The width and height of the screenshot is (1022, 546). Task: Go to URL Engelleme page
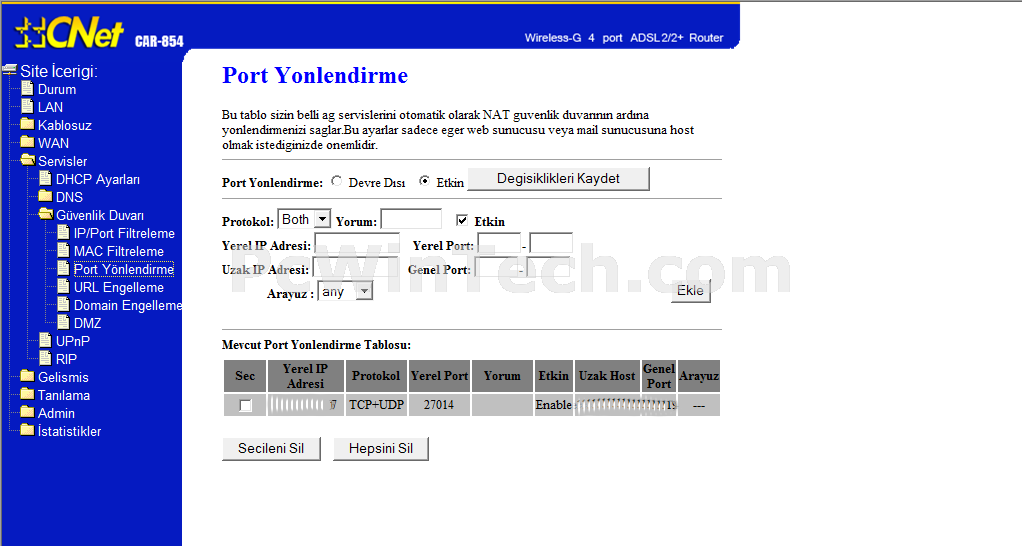[119, 287]
